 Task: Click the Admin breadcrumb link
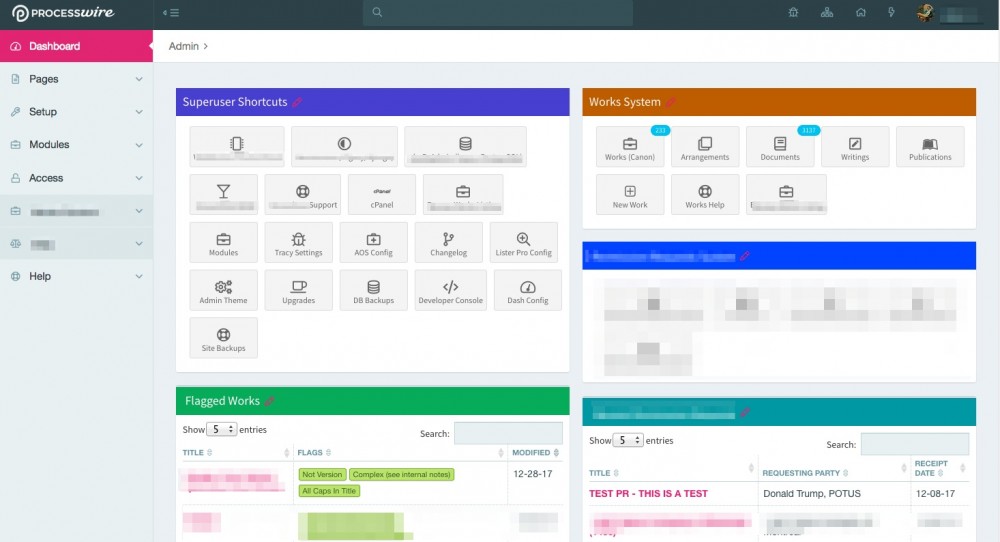183,46
